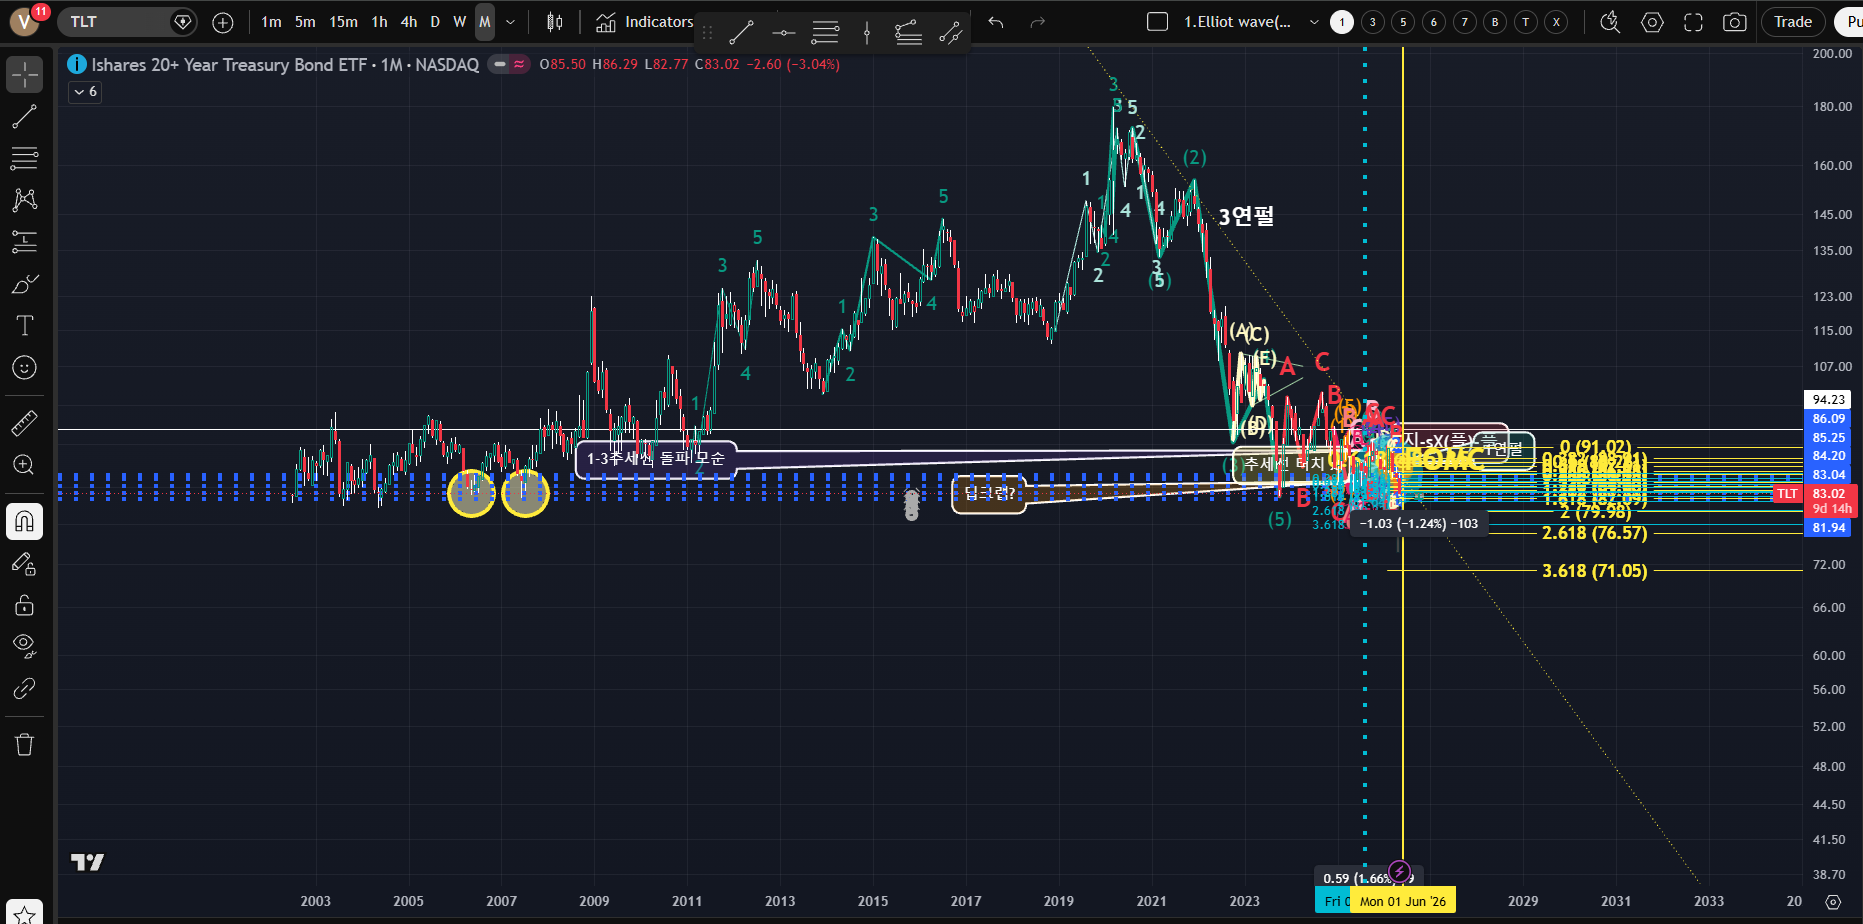1863x924 pixels.
Task: Open quick search with the lightning magnifier
Action: coord(1610,22)
